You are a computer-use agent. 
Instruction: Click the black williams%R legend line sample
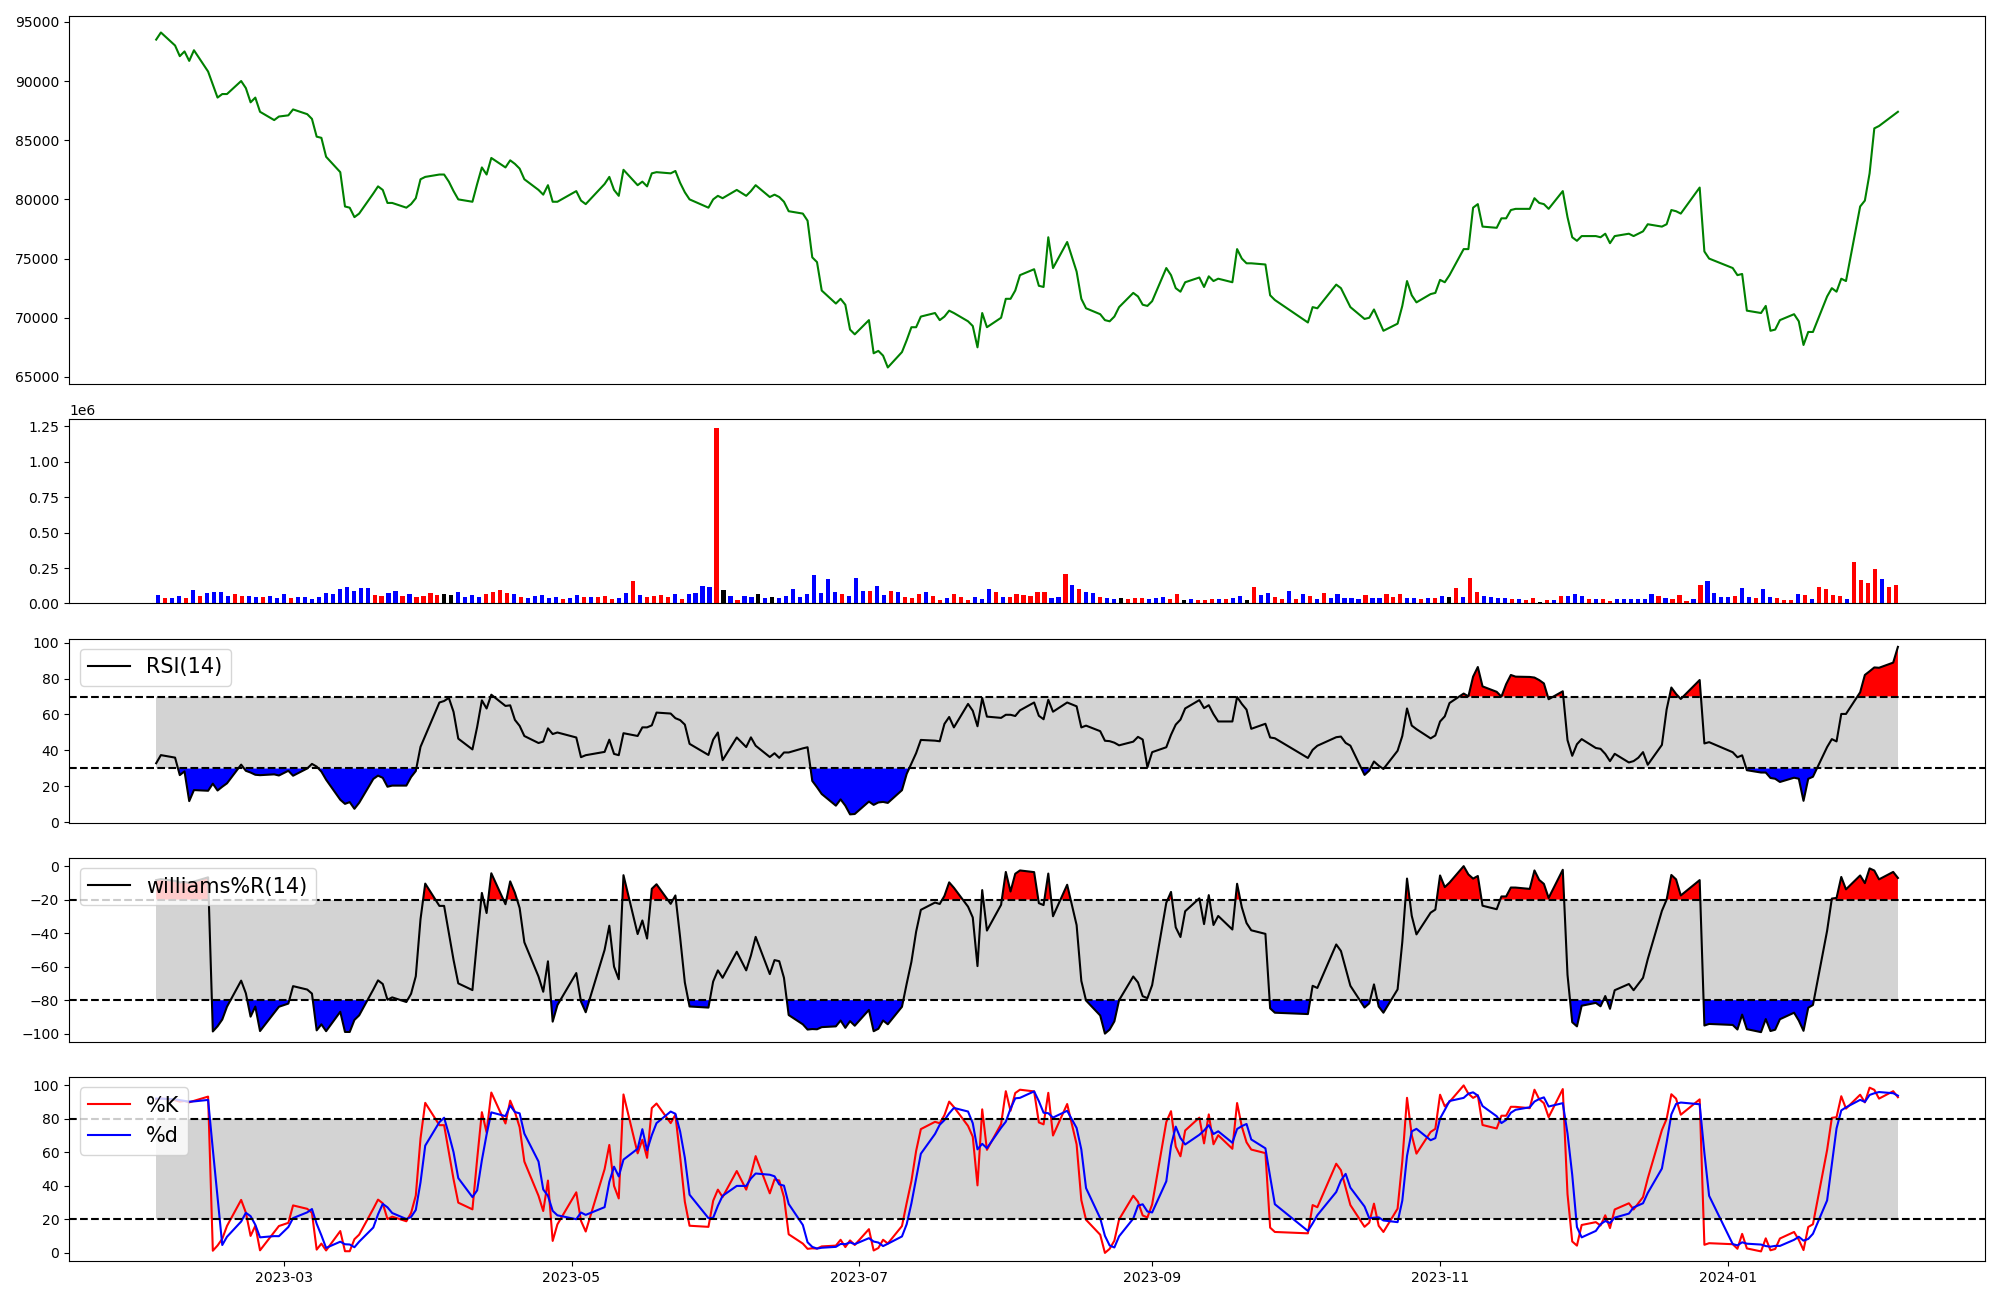(x=110, y=886)
